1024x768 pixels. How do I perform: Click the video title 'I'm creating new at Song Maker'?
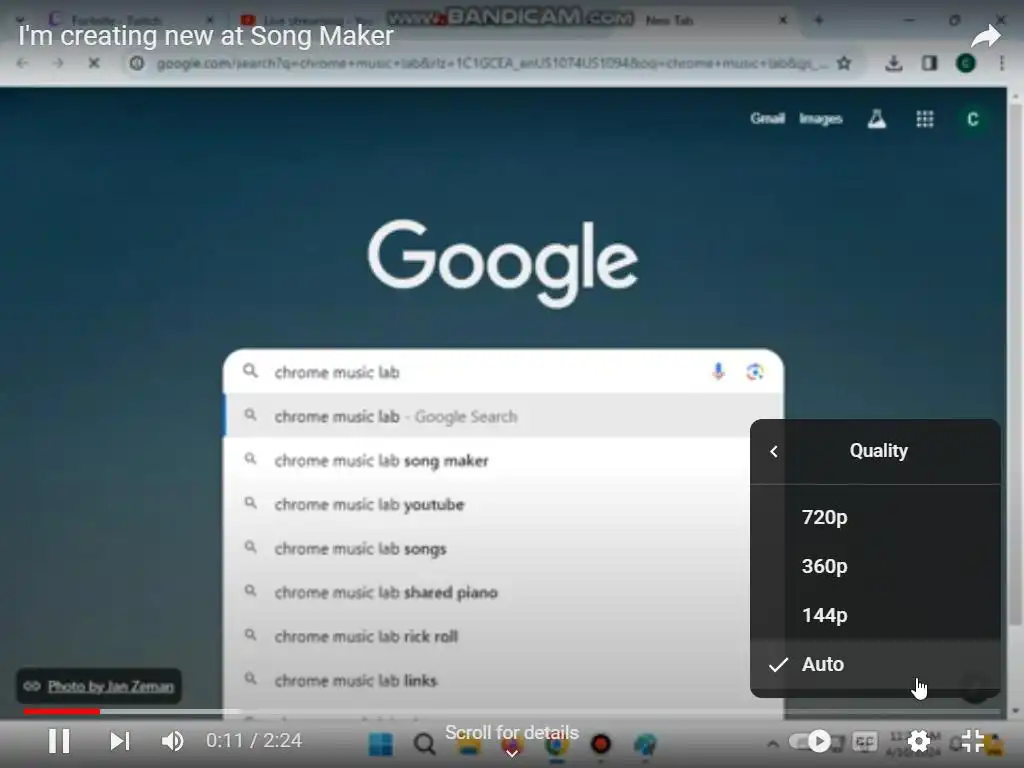click(x=206, y=36)
